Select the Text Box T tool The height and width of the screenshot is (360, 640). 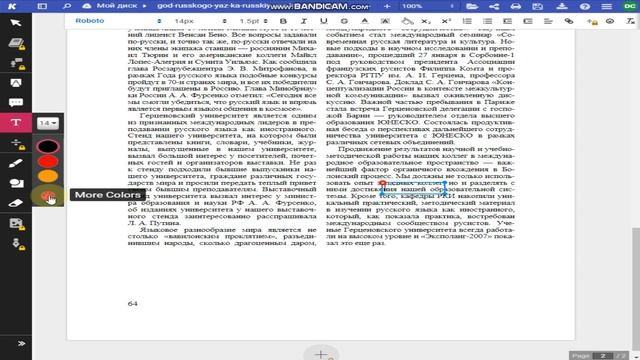(x=16, y=122)
